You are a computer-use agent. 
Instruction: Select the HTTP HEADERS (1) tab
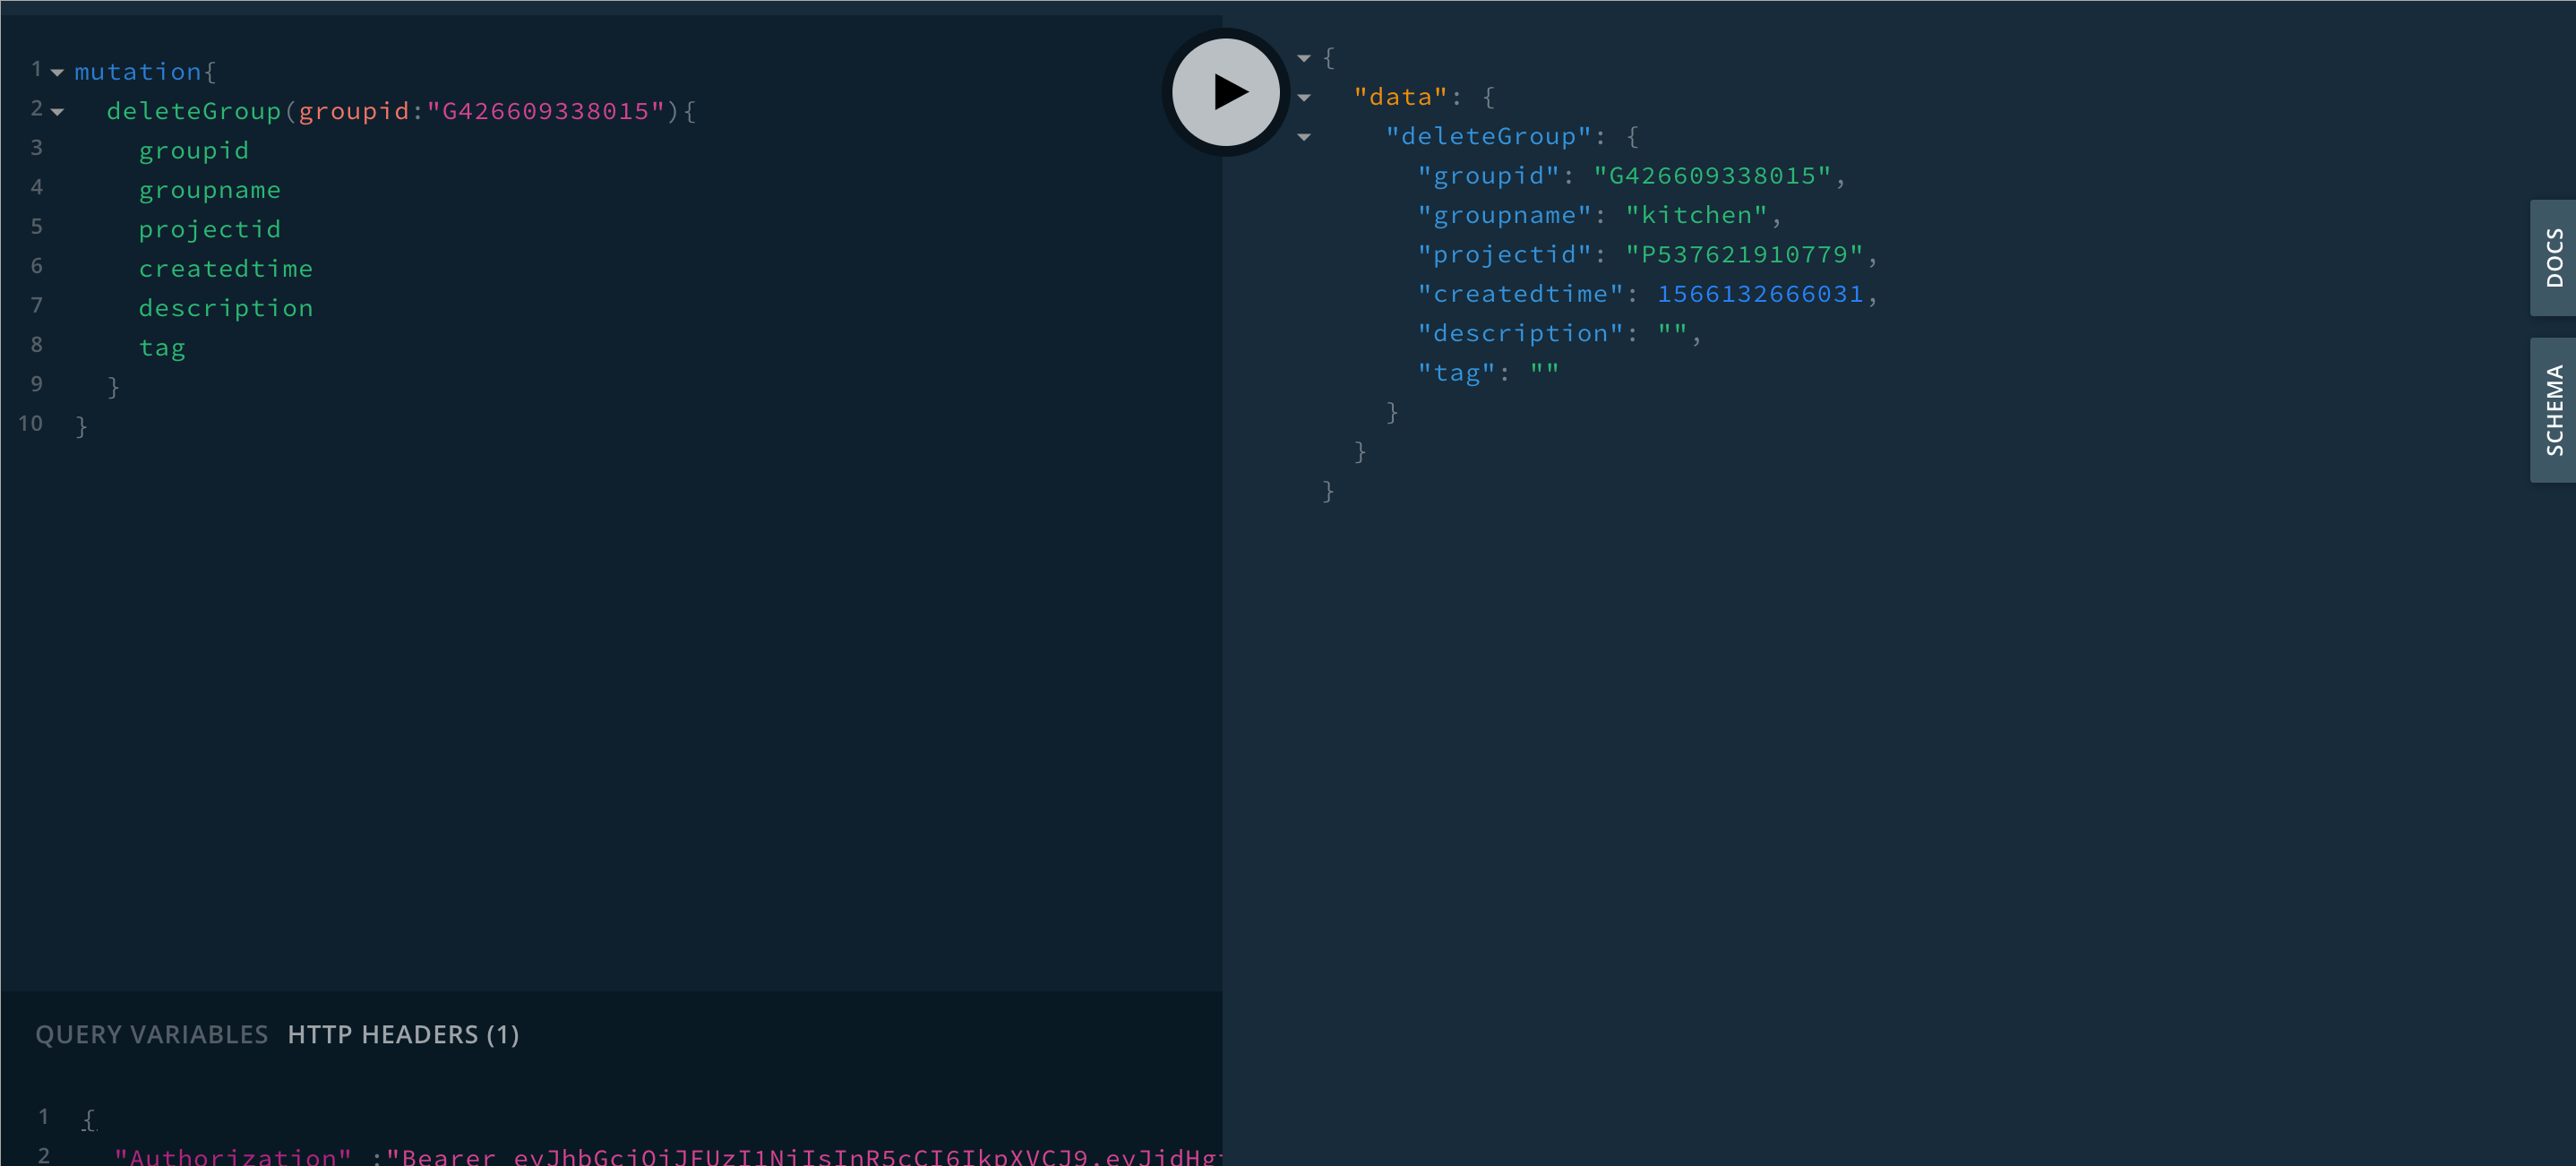click(403, 1034)
